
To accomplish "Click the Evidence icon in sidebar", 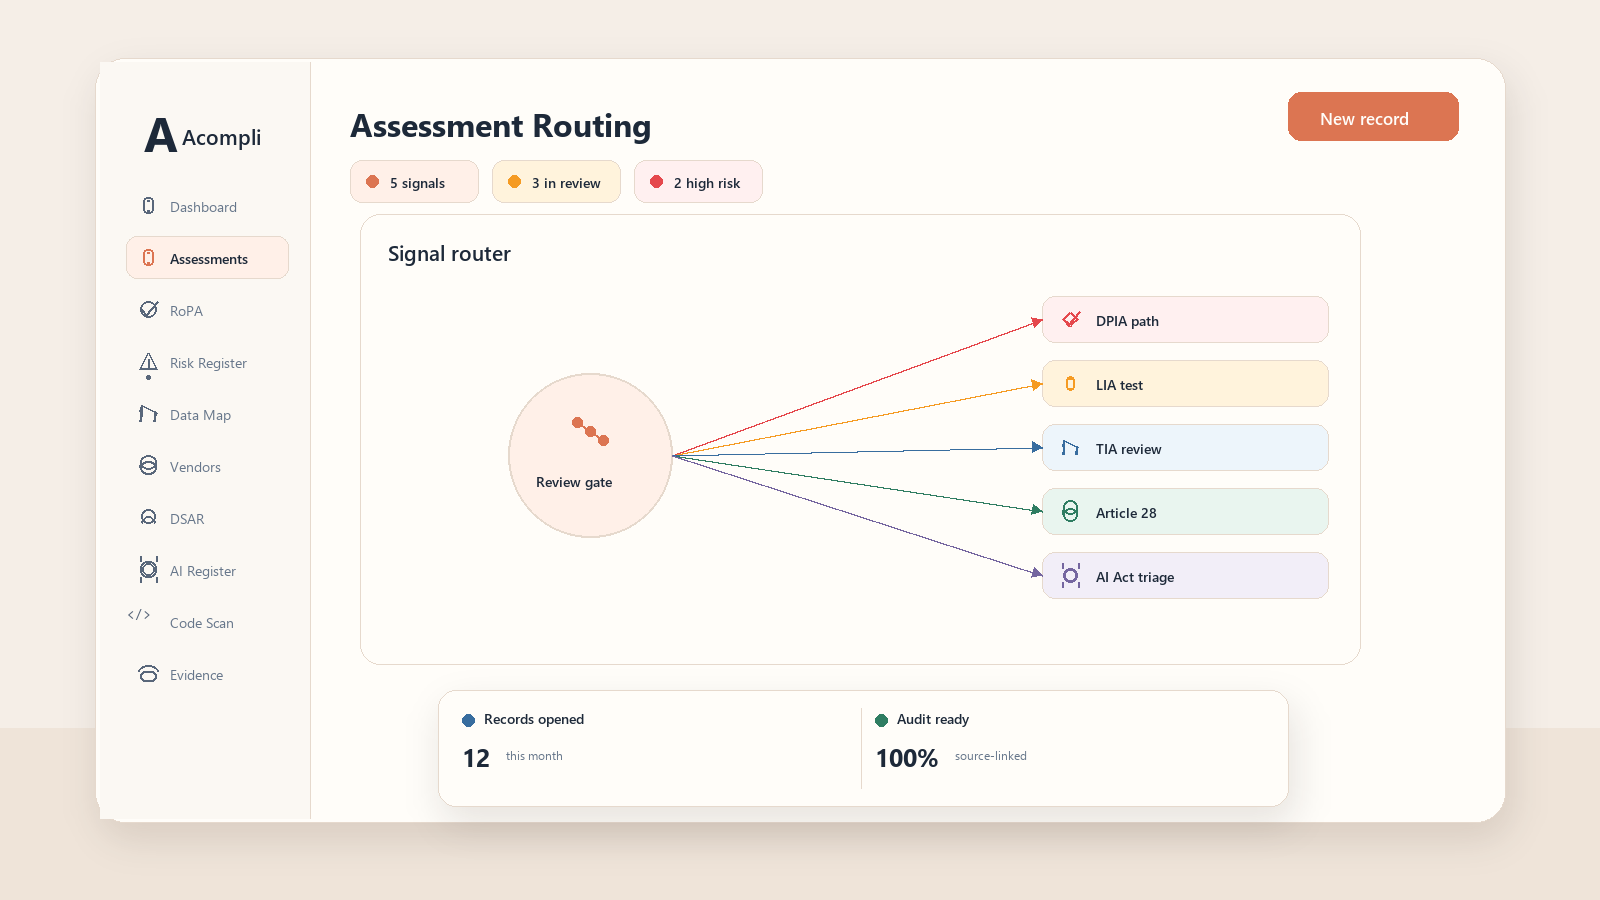I will click(x=148, y=673).
